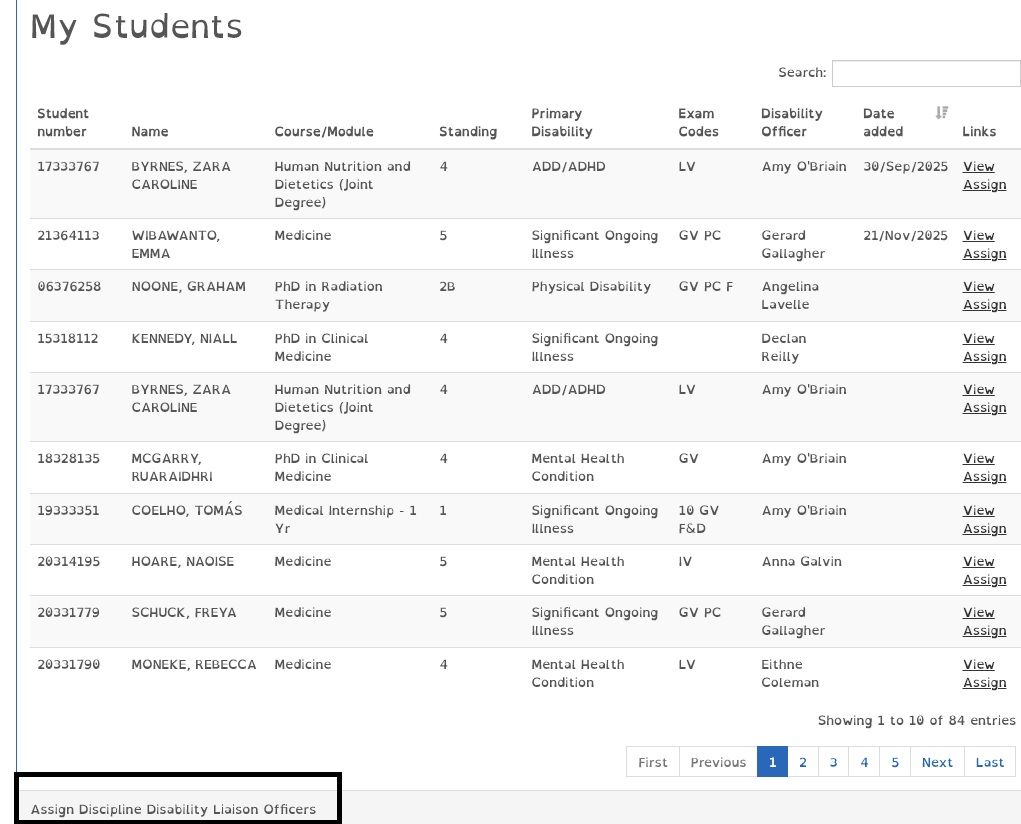Return to the First page
This screenshot has height=824, width=1021.
pos(652,761)
